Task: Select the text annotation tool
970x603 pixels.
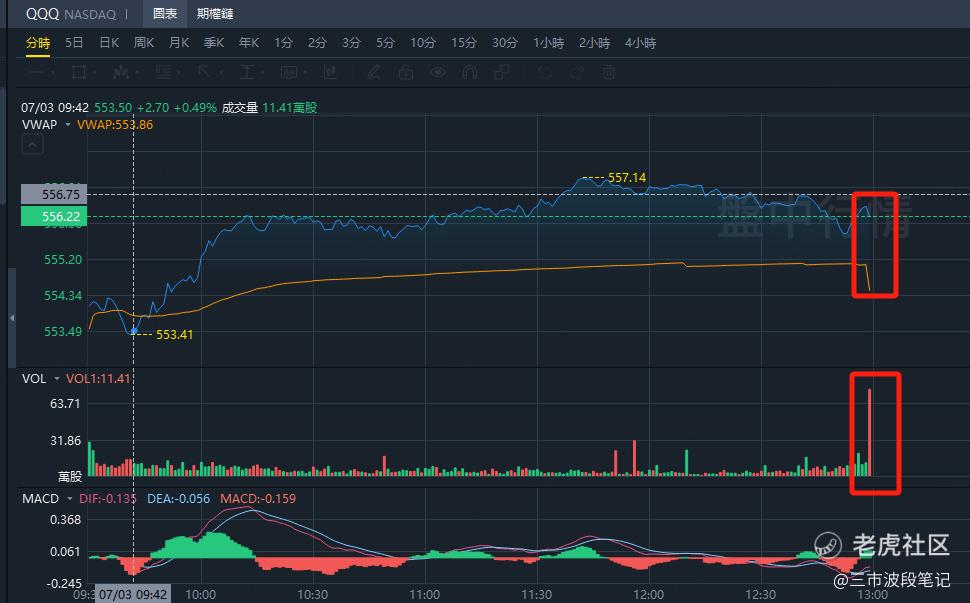Action: click(288, 72)
